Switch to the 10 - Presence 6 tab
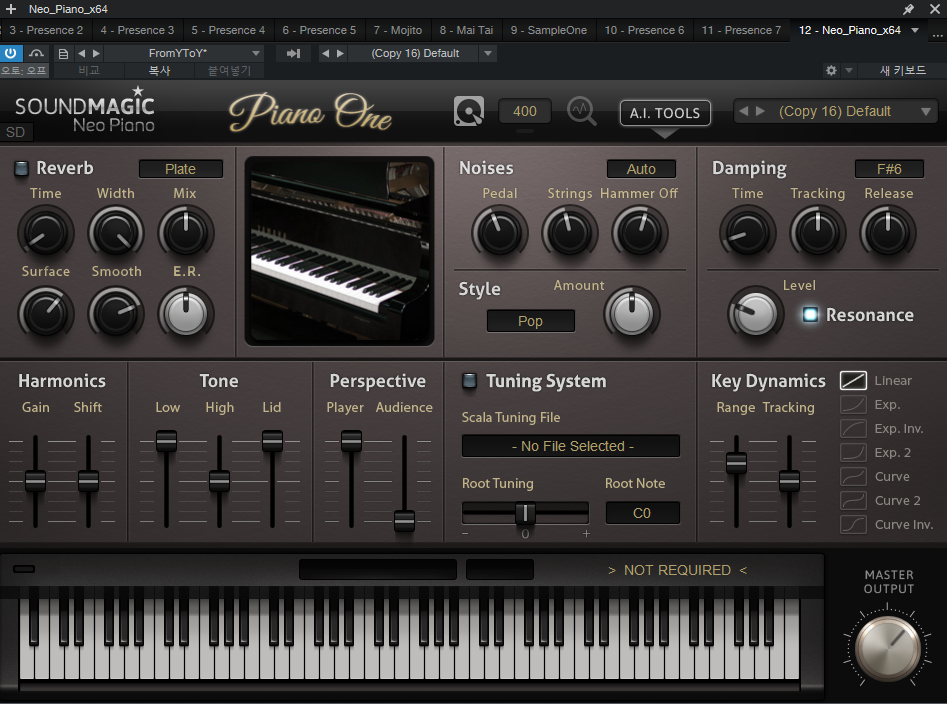This screenshot has width=947, height=704. pos(644,30)
